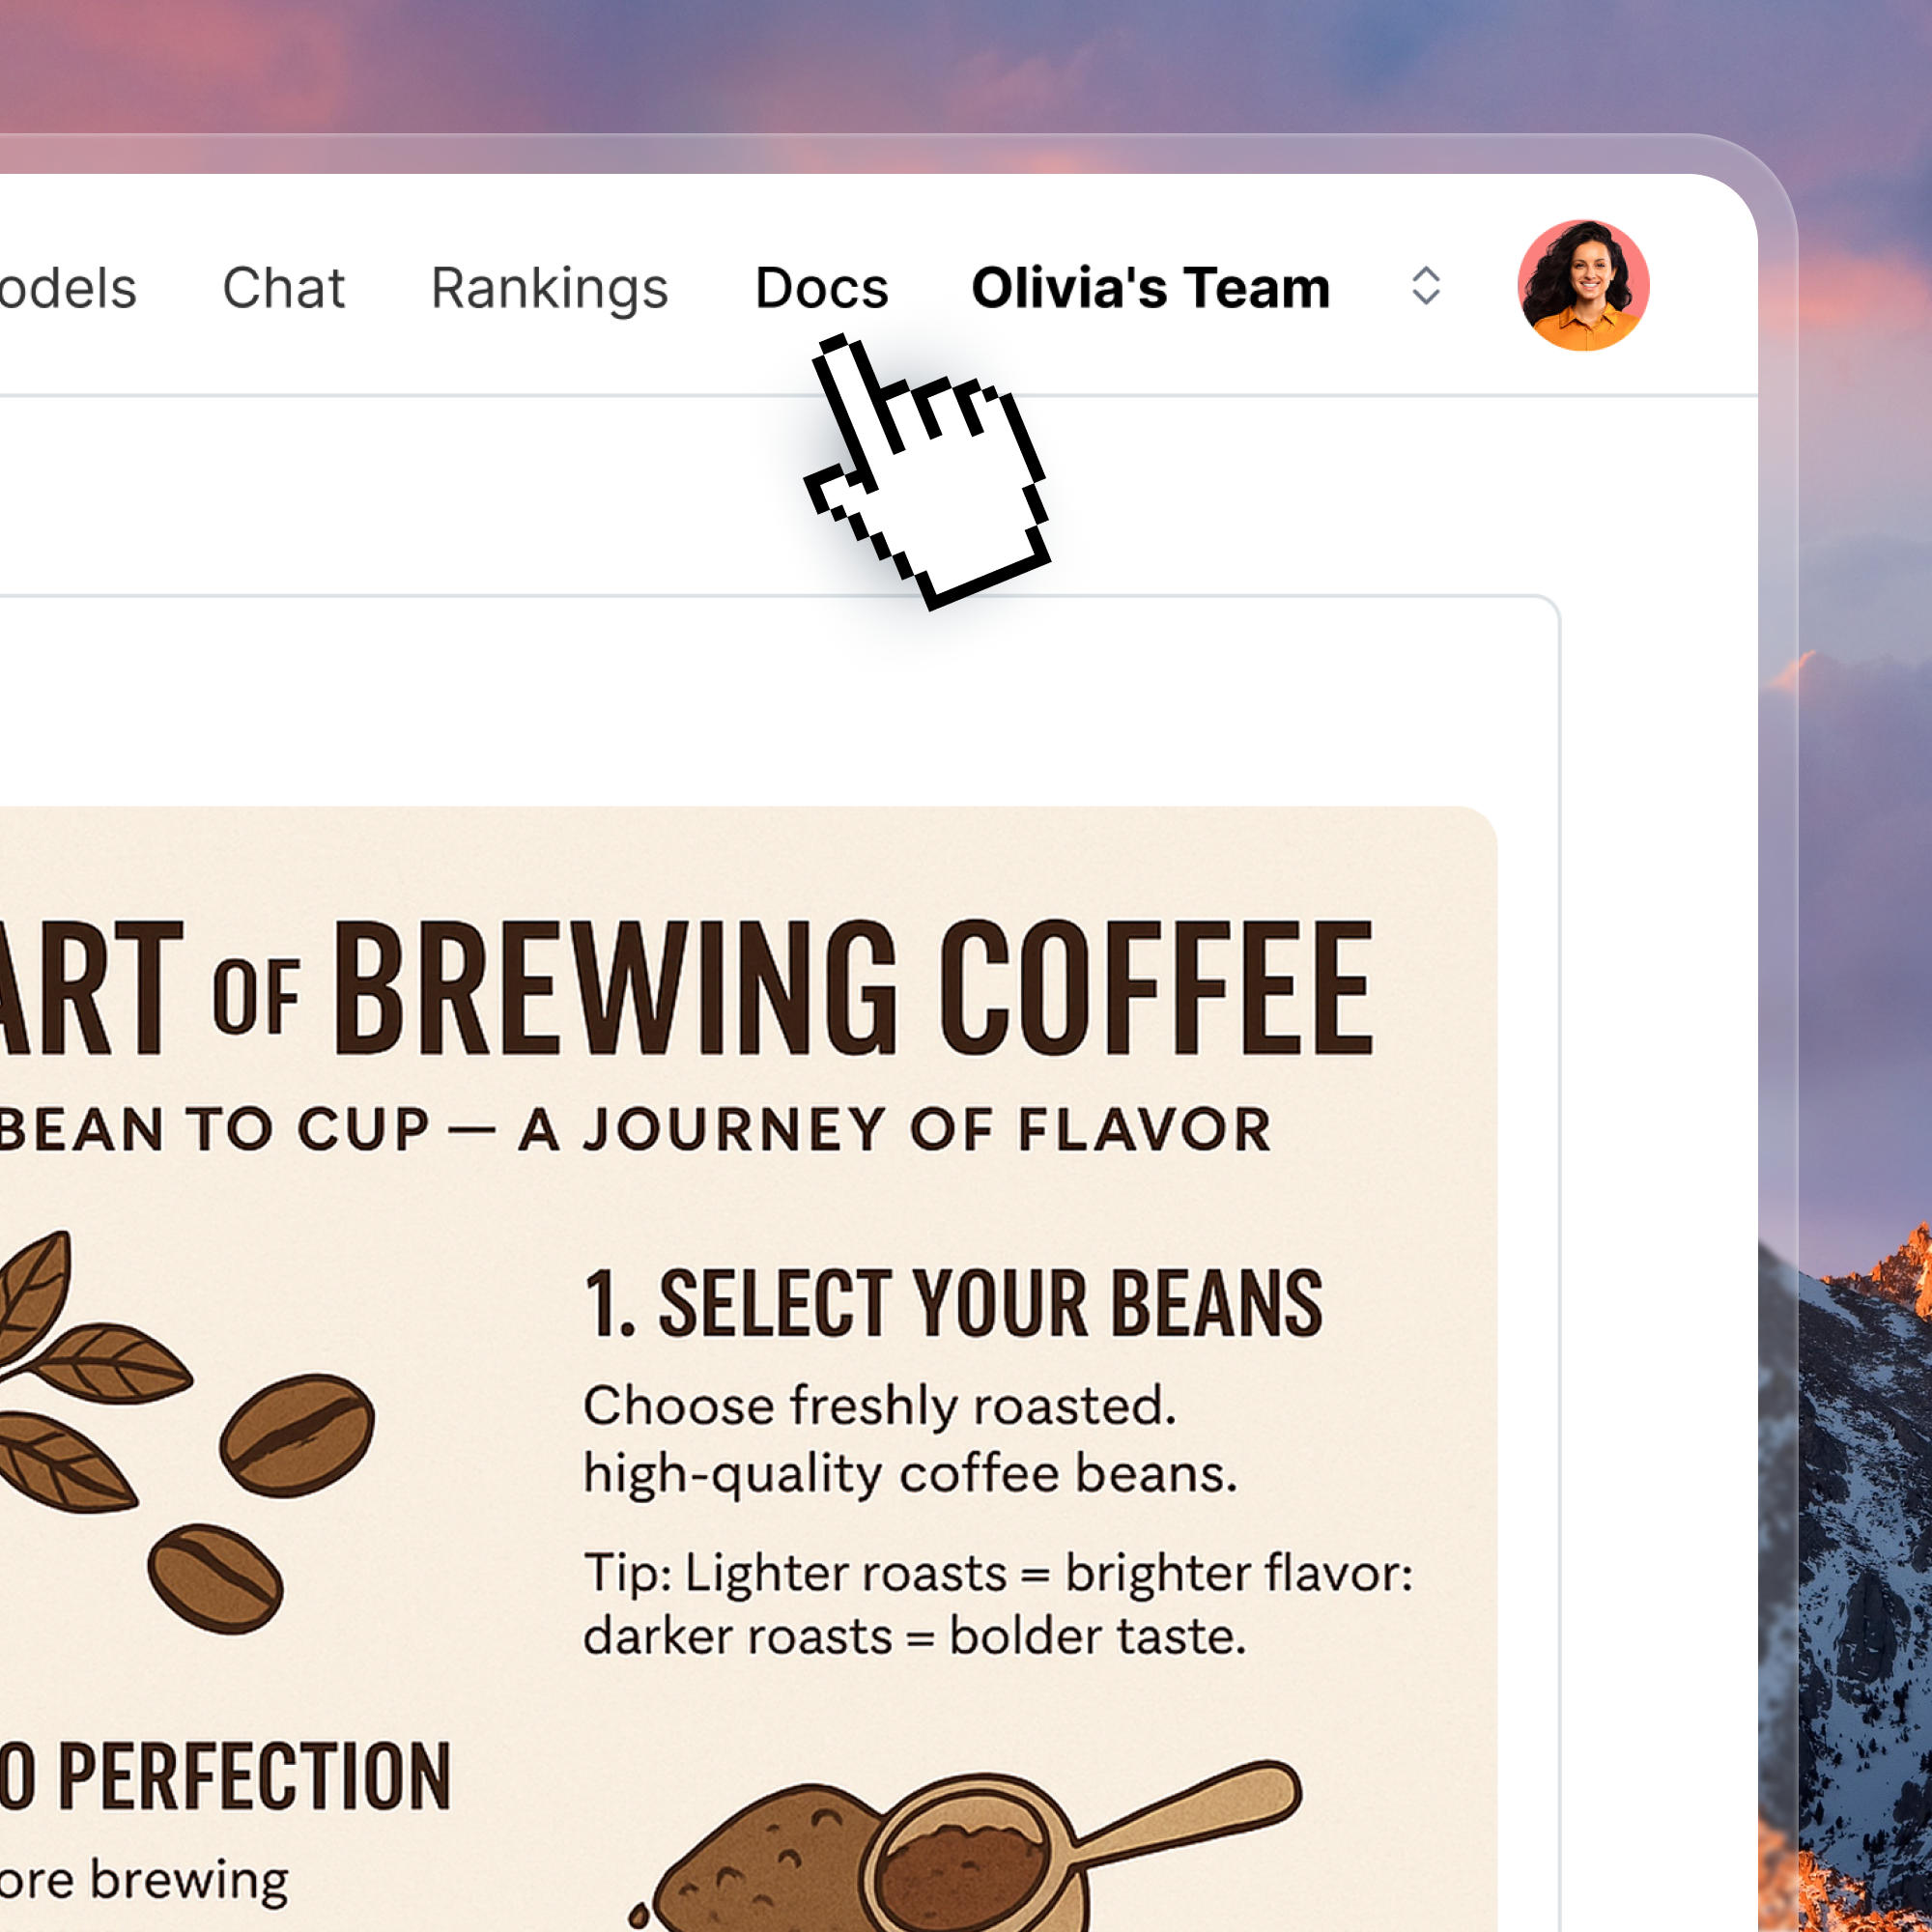
Task: Click the lighter roasts tip text
Action: point(998,1604)
